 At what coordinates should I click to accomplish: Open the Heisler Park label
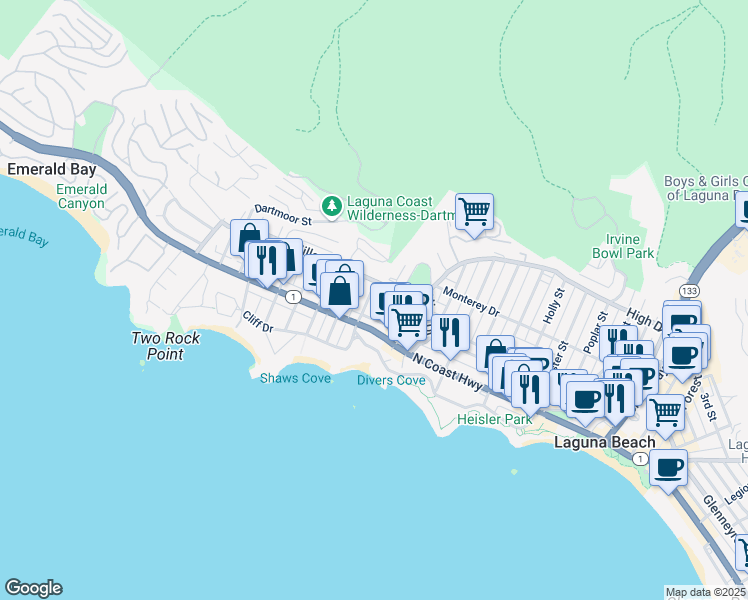[x=495, y=420]
